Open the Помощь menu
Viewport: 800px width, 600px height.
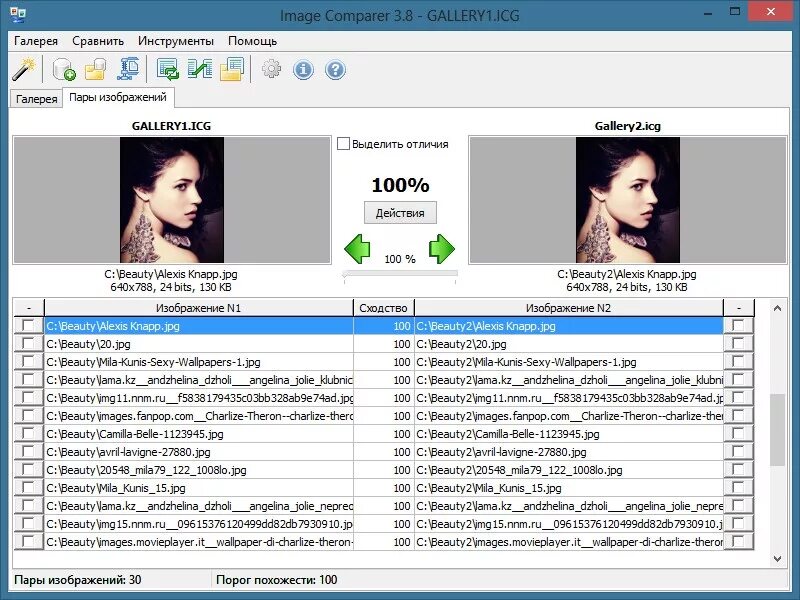[253, 41]
